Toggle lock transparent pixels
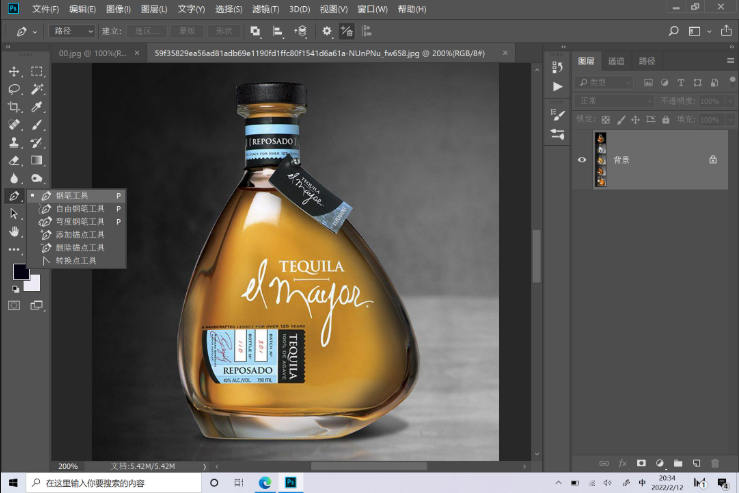This screenshot has width=739, height=493. pyautogui.click(x=606, y=120)
